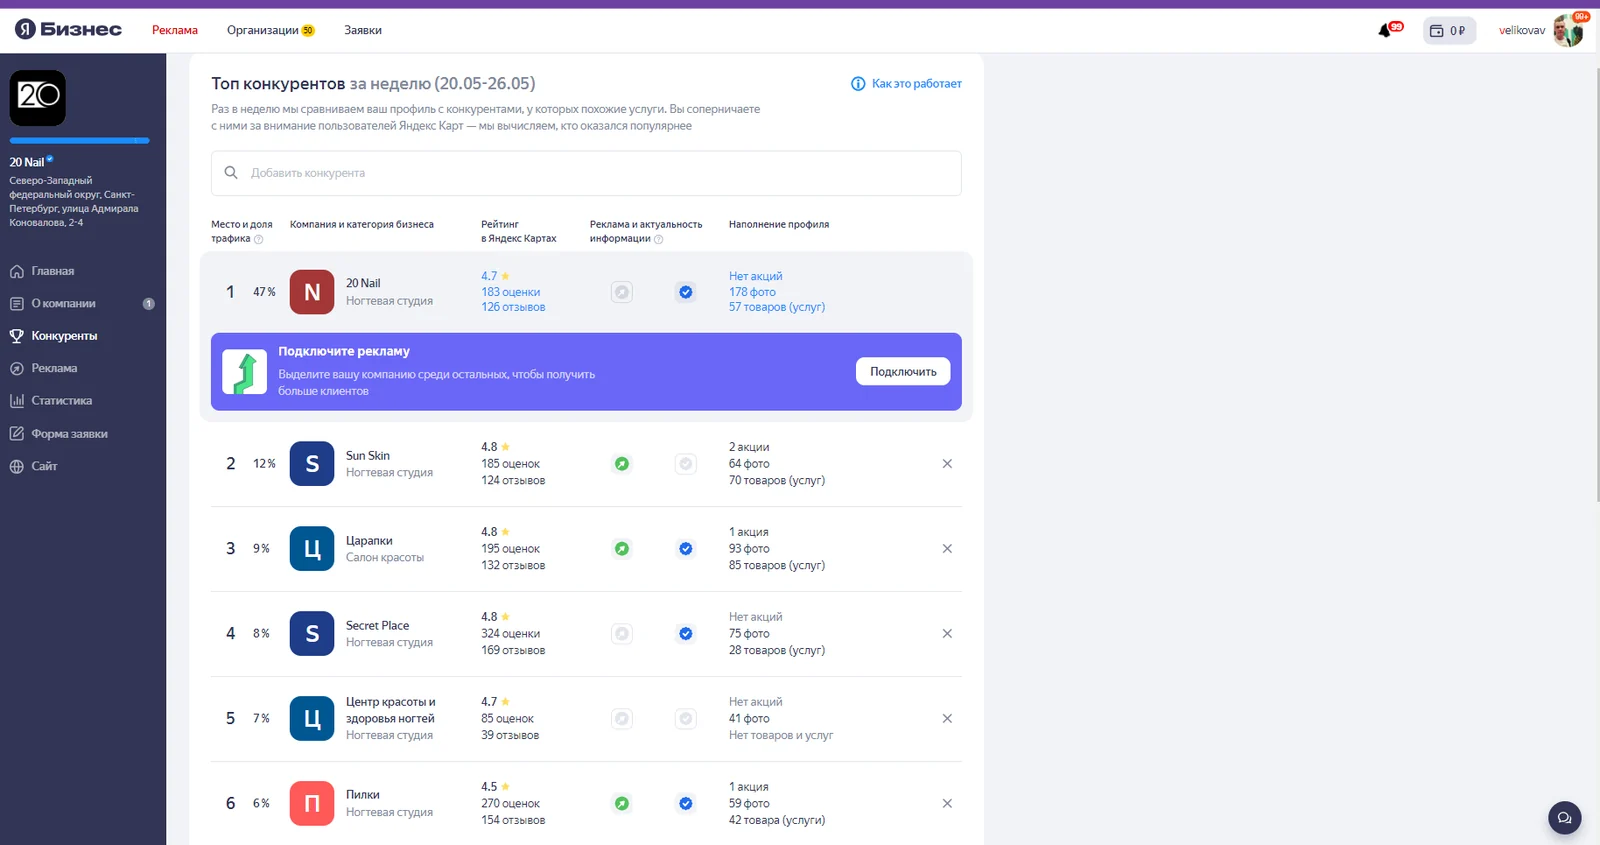Click the S avatar of Secret Place
This screenshot has height=845, width=1600.
pyautogui.click(x=312, y=634)
